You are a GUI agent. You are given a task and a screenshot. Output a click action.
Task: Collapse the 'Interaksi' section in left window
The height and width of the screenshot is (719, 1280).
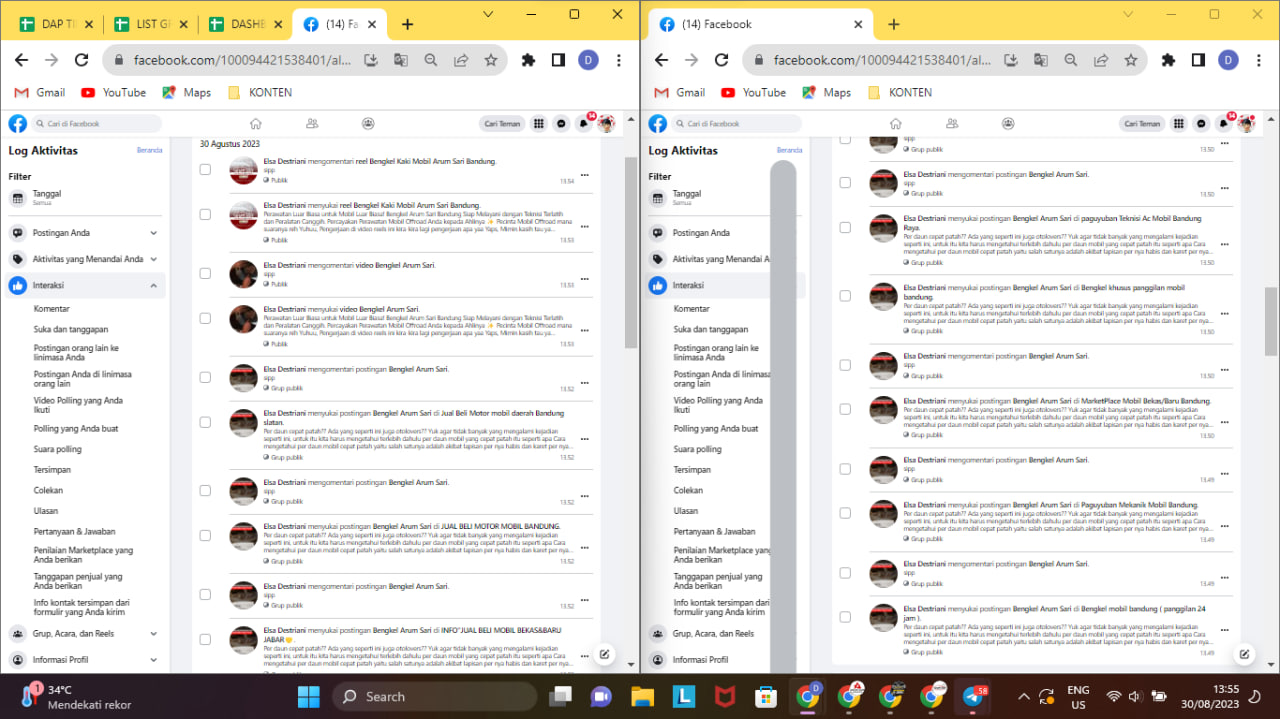154,286
